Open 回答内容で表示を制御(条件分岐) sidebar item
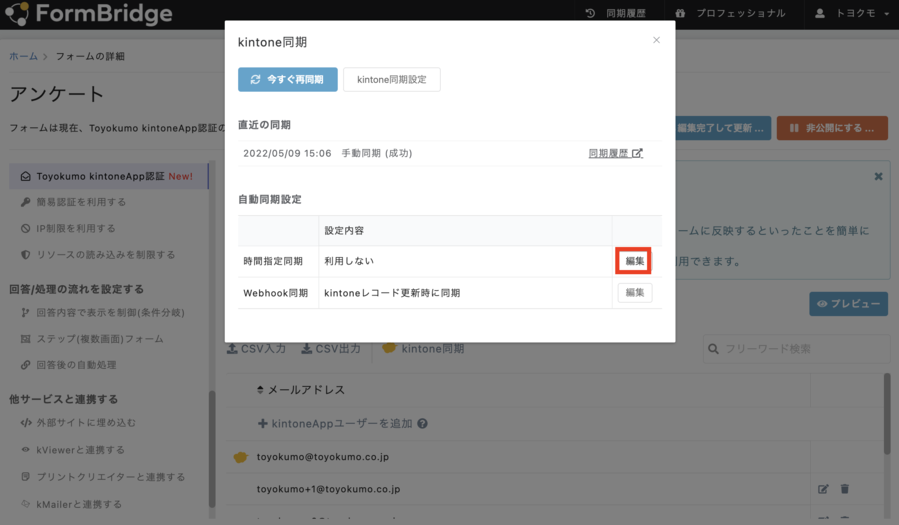The image size is (899, 525). [x=103, y=313]
